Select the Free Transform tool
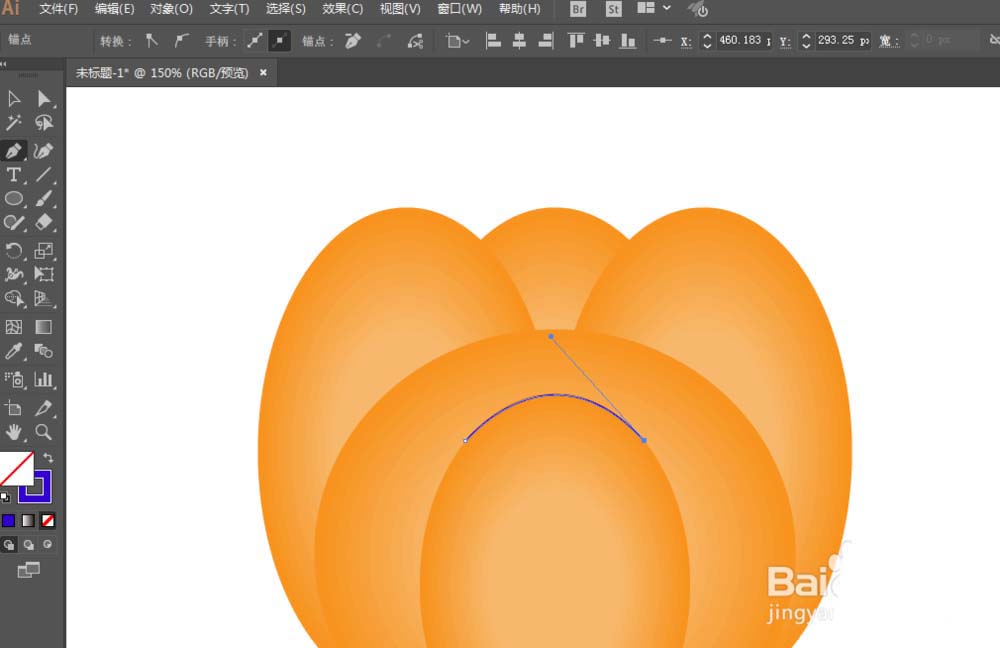This screenshot has width=1000, height=648. tap(43, 274)
